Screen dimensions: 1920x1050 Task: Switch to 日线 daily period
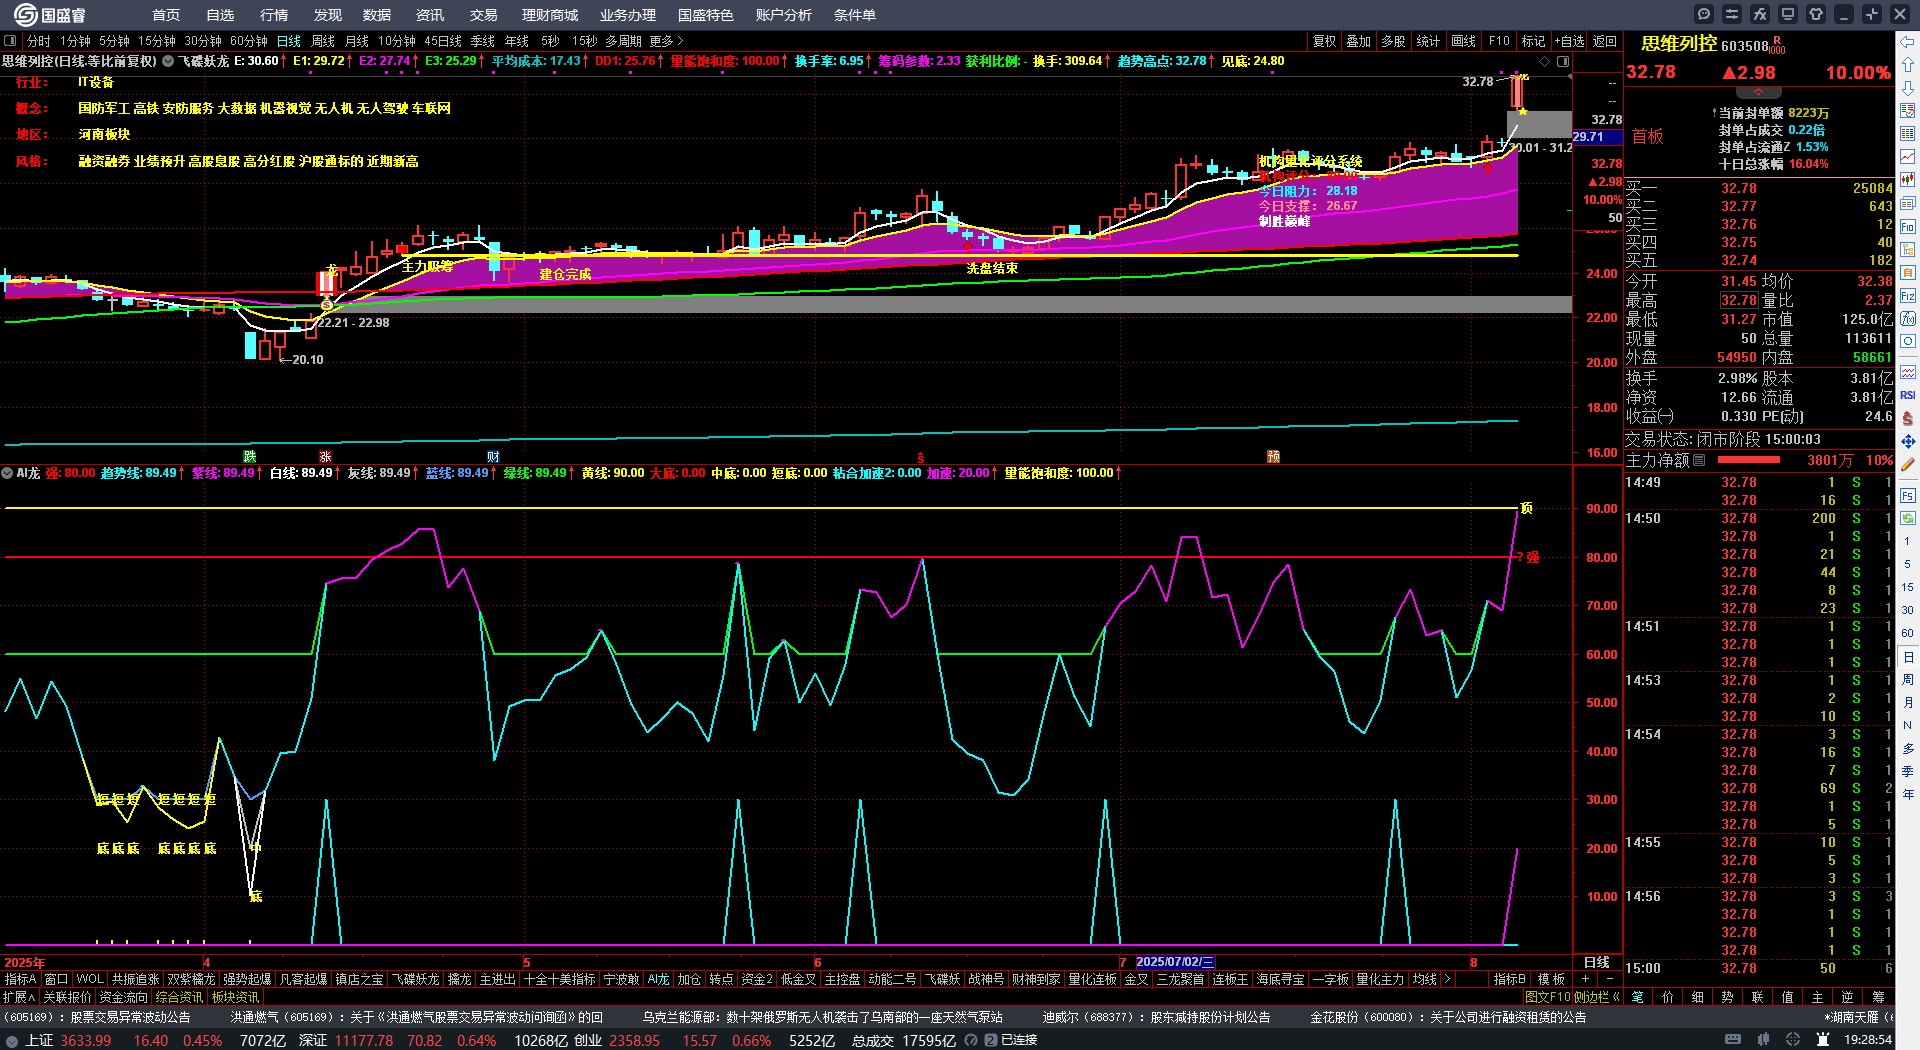[288, 41]
